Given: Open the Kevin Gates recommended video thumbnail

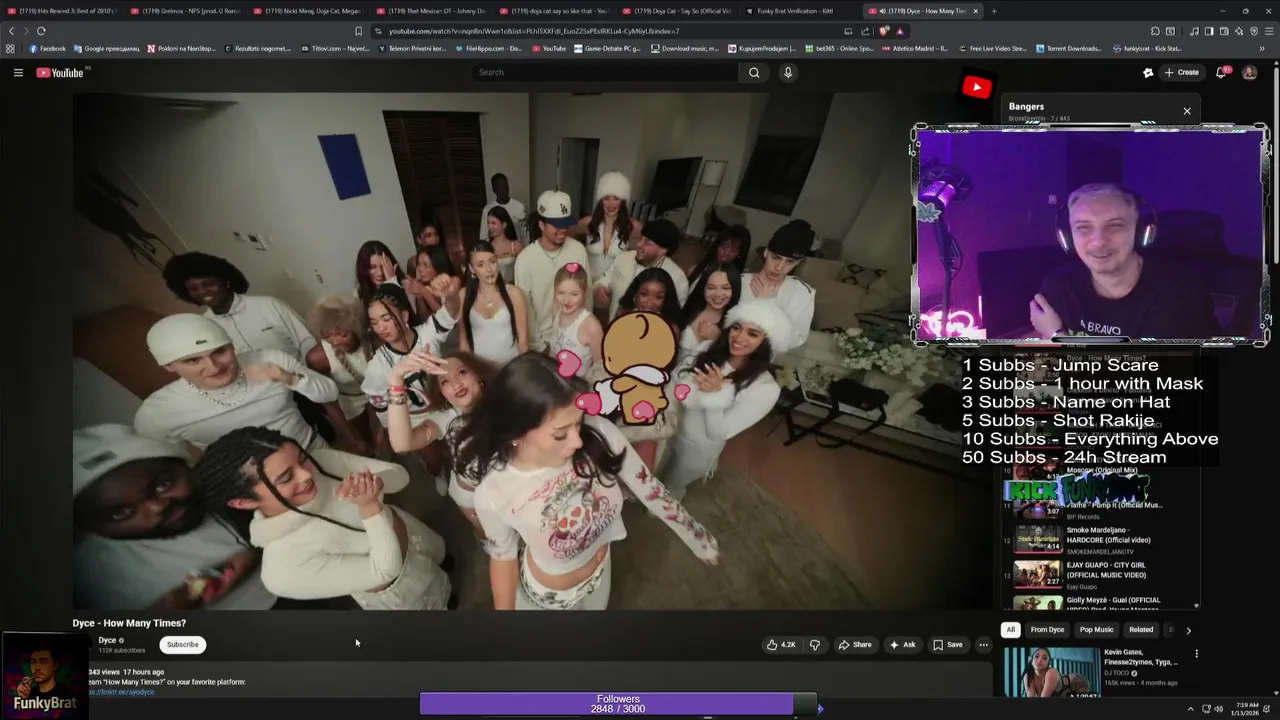Looking at the screenshot, I should click(1051, 672).
